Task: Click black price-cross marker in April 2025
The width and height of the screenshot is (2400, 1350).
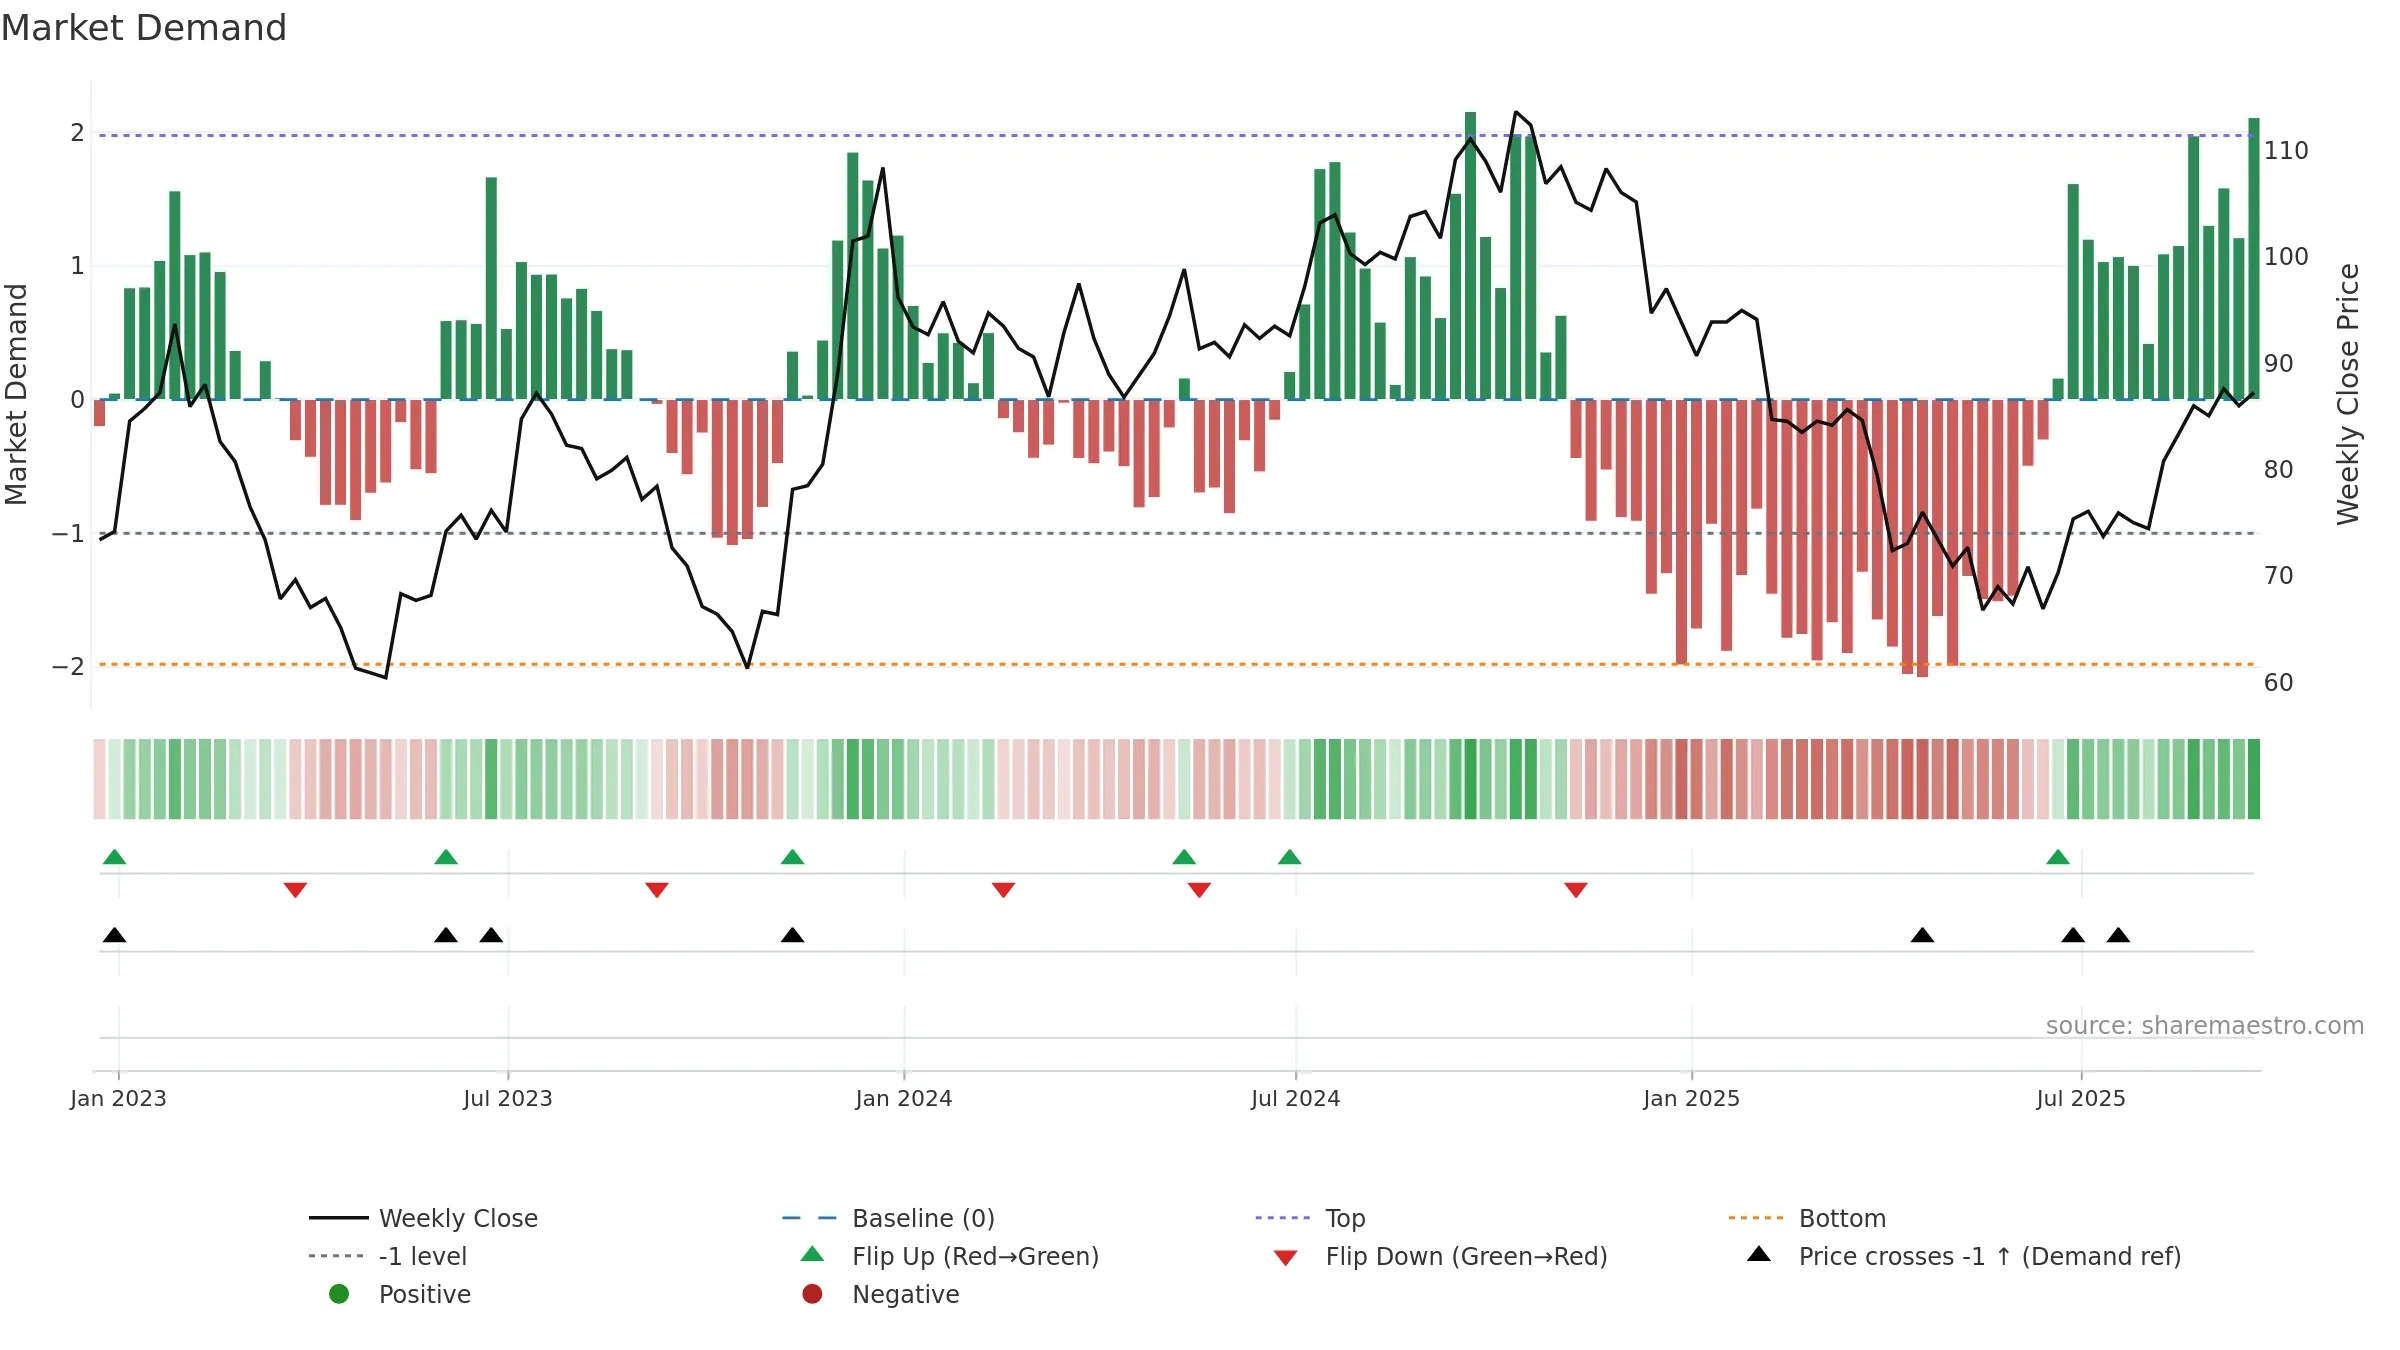Action: pyautogui.click(x=1922, y=935)
